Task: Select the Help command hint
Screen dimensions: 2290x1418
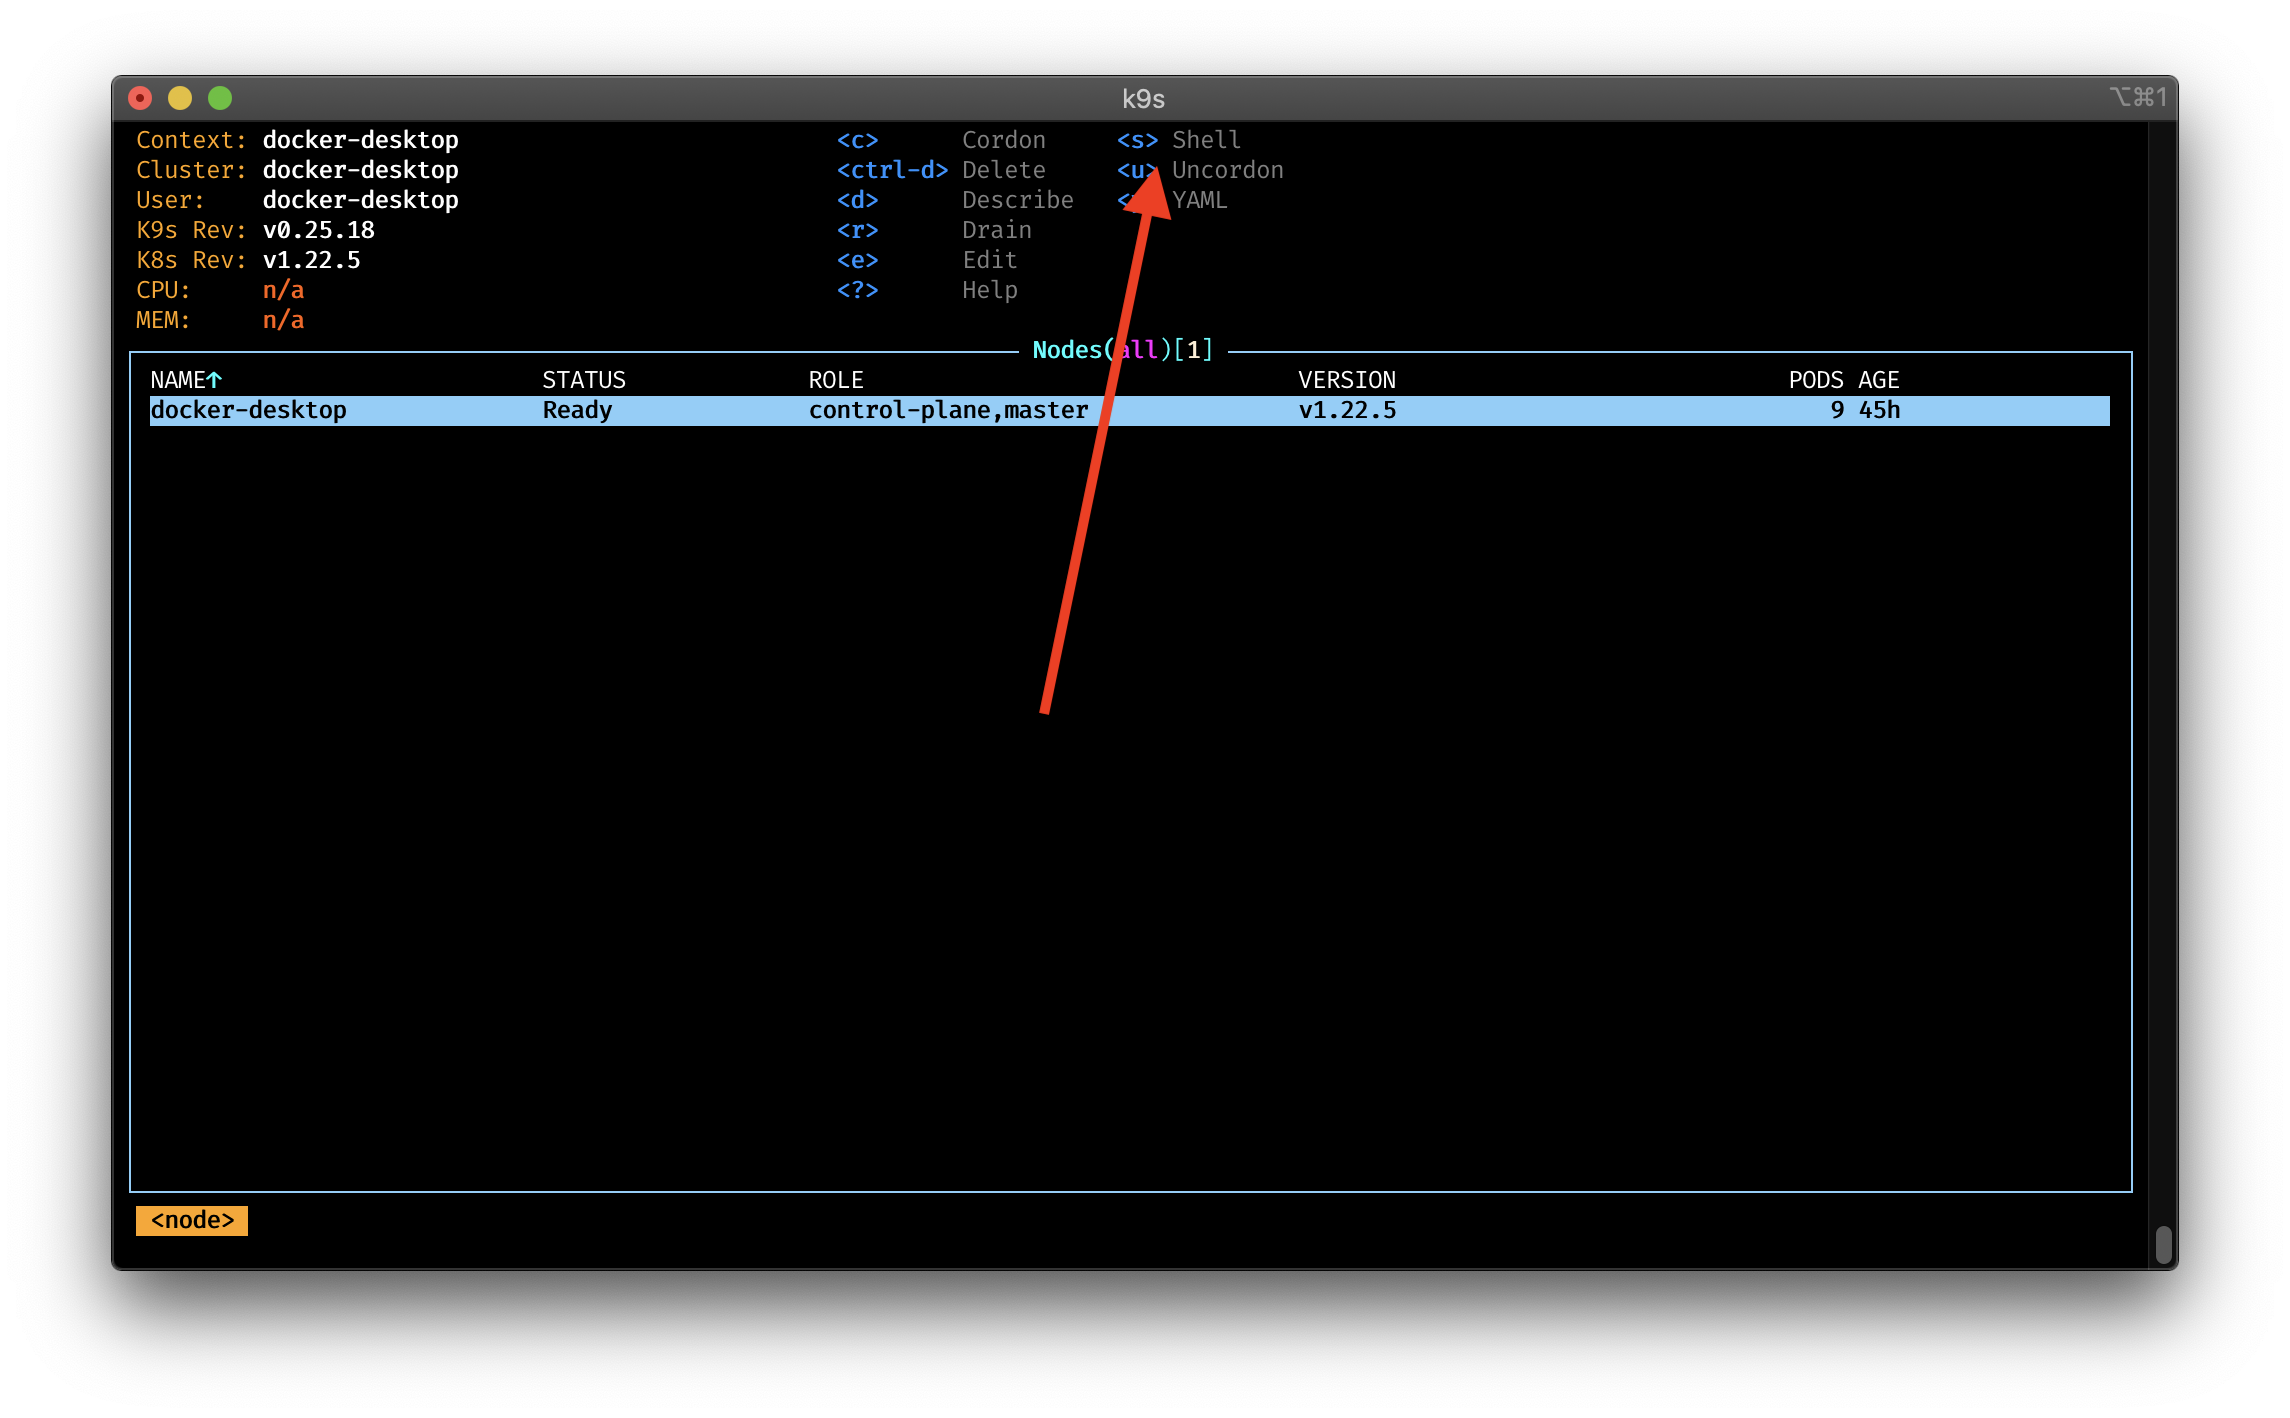Action: click(x=990, y=290)
